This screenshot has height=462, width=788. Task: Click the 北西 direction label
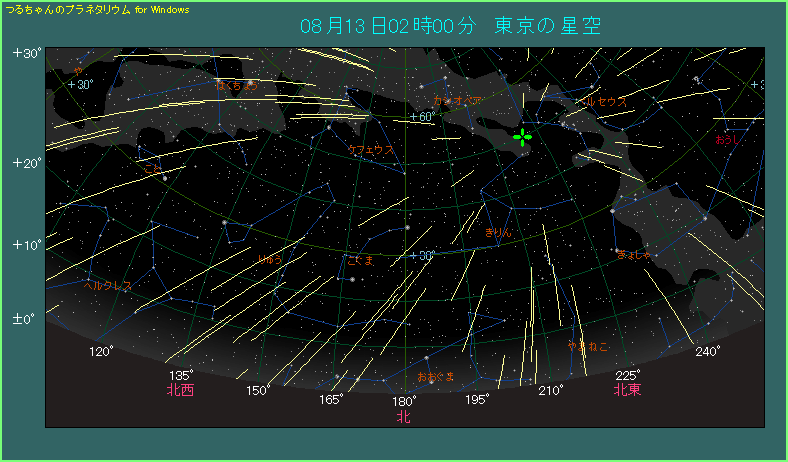[x=180, y=390]
